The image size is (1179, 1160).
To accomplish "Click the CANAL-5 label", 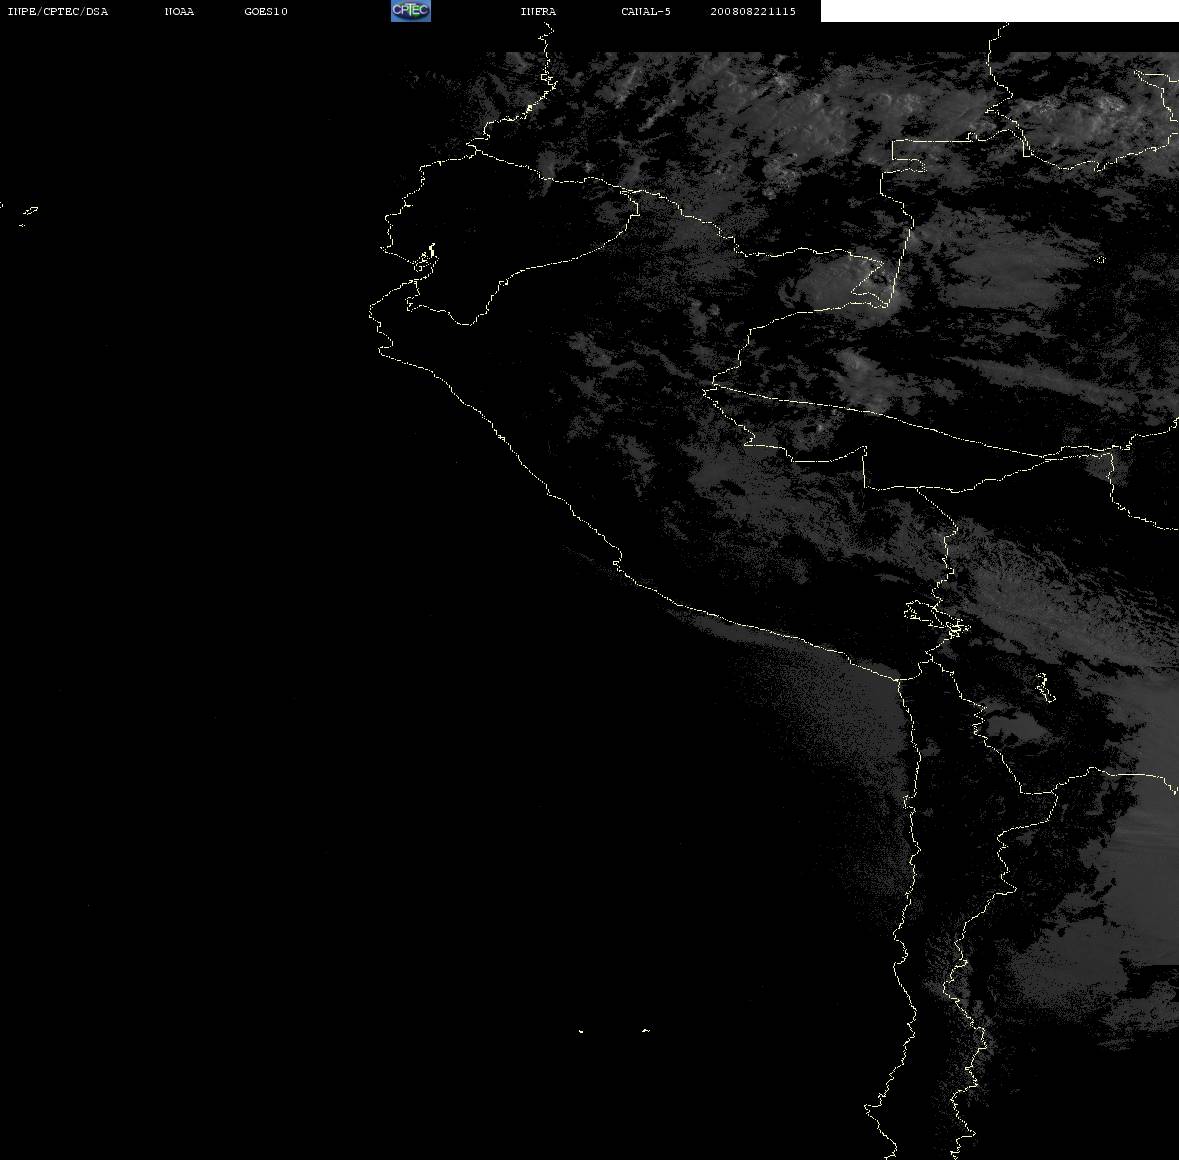I will pos(645,11).
